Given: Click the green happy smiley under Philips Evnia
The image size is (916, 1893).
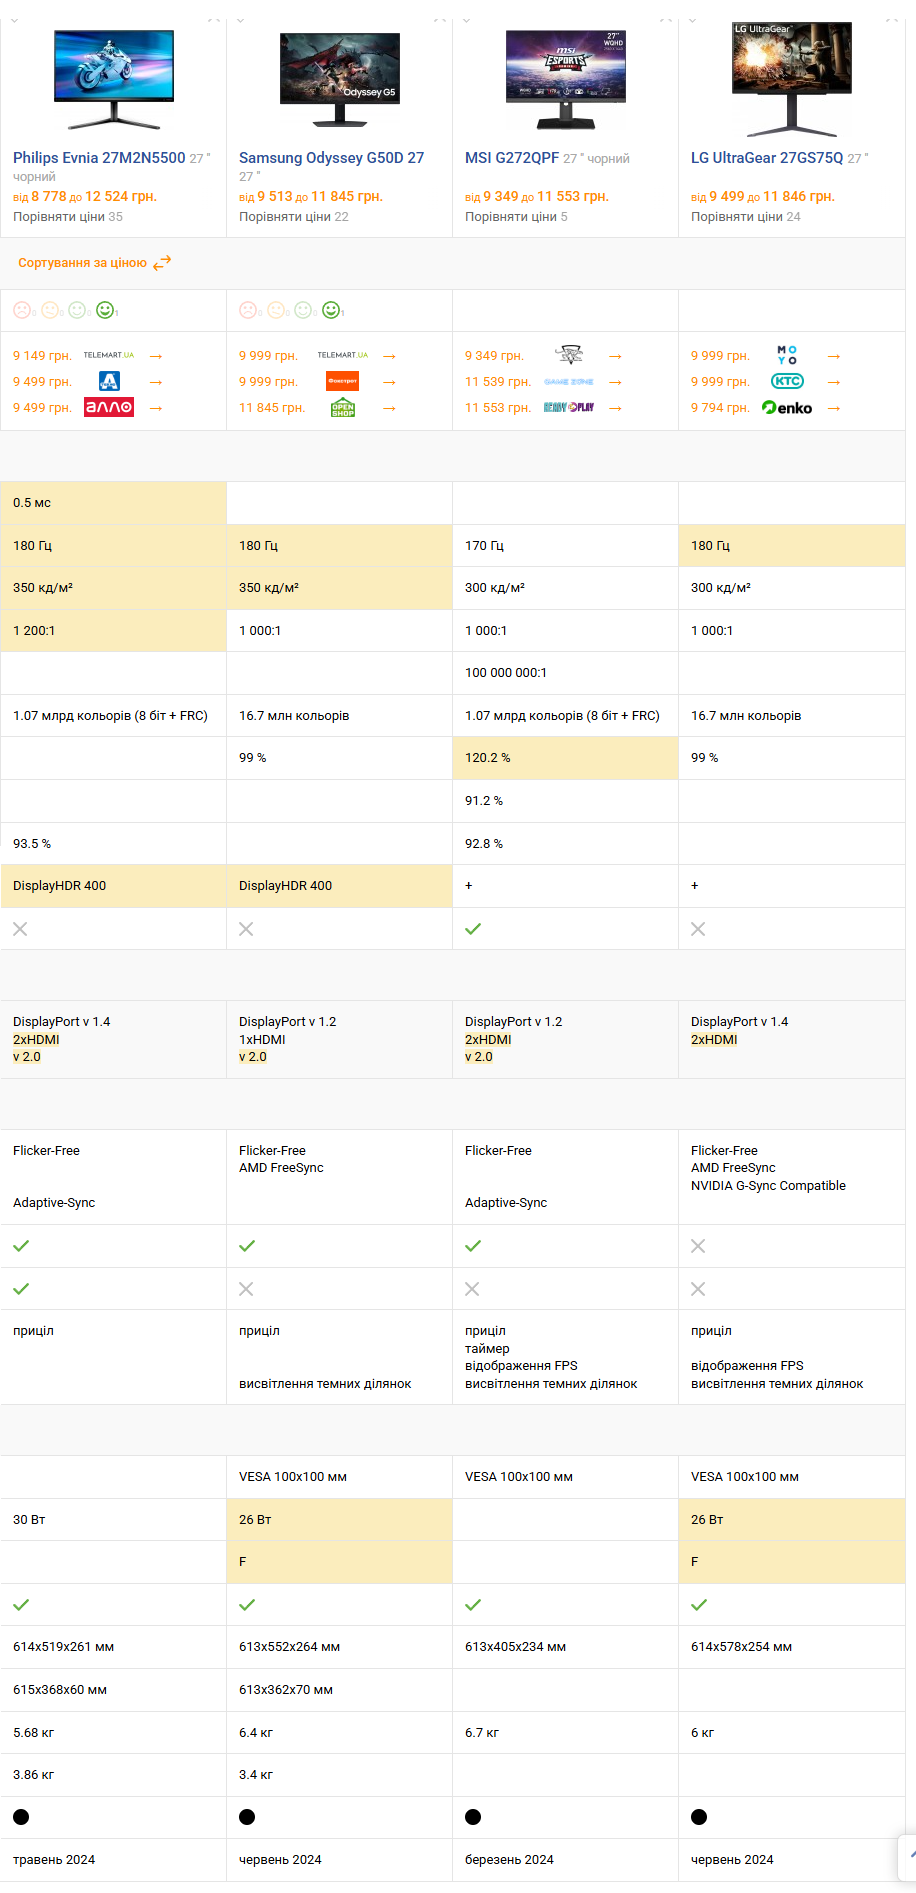Looking at the screenshot, I should (x=105, y=311).
